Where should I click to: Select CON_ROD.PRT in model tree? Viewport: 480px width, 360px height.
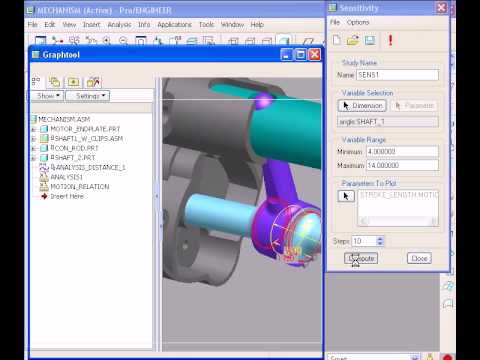click(74, 148)
